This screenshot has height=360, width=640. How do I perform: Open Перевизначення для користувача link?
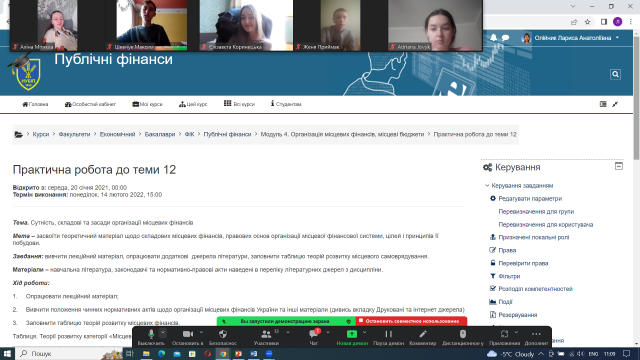tap(546, 224)
